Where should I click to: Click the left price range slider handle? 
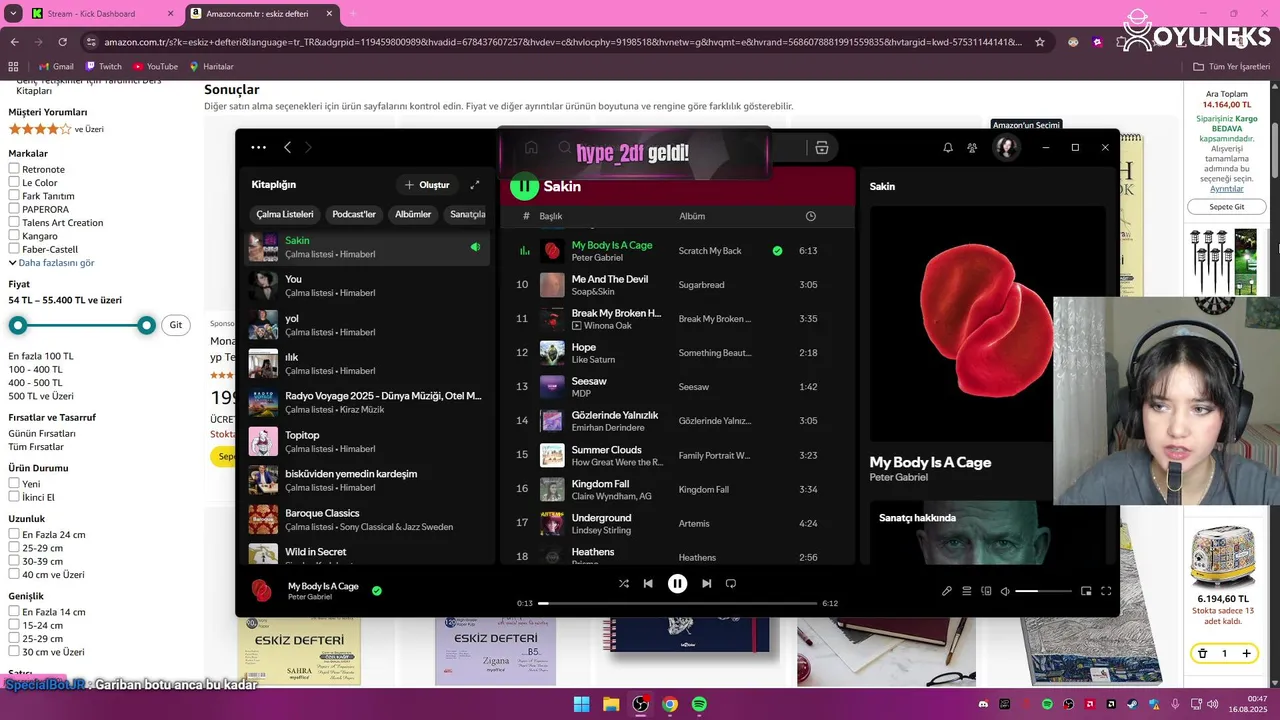pos(17,325)
